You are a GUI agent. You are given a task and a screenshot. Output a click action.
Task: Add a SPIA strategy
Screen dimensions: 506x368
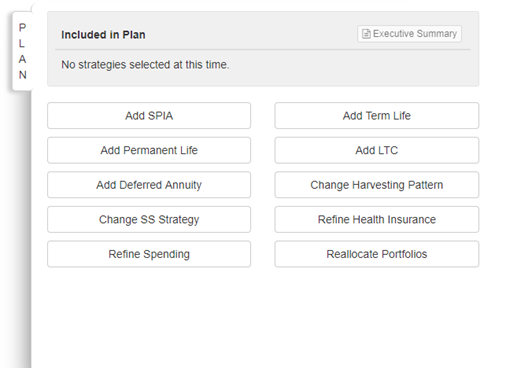click(149, 116)
